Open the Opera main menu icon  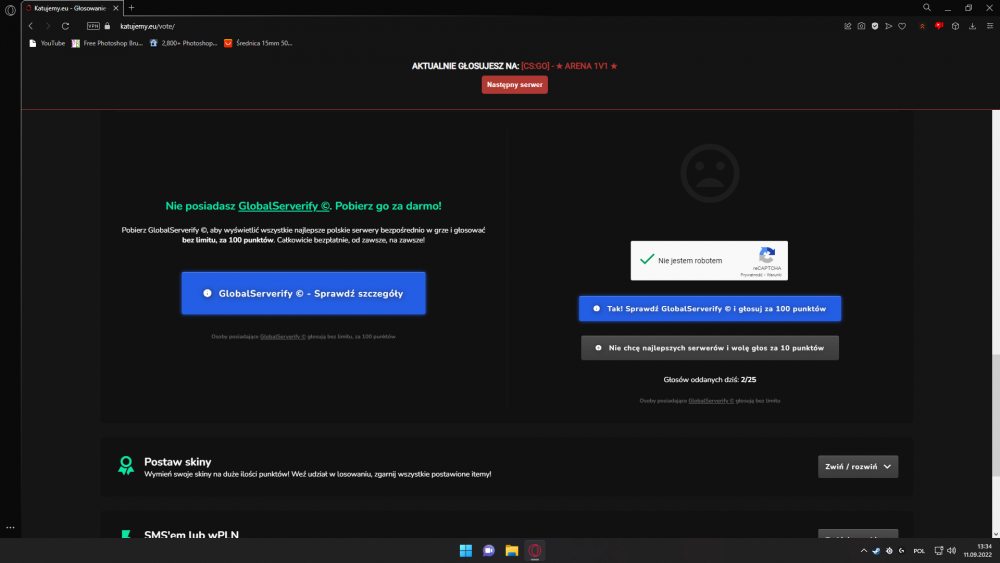point(10,10)
